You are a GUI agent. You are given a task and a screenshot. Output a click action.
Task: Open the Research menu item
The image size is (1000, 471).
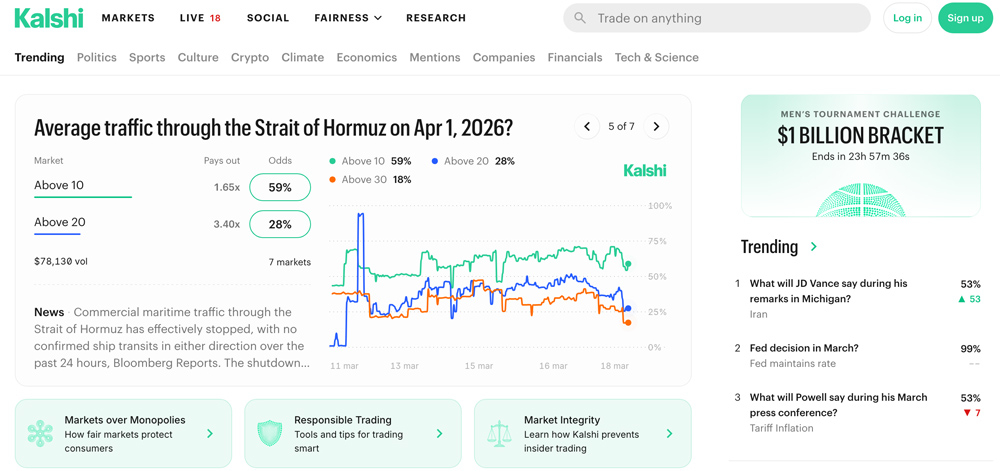(x=436, y=18)
